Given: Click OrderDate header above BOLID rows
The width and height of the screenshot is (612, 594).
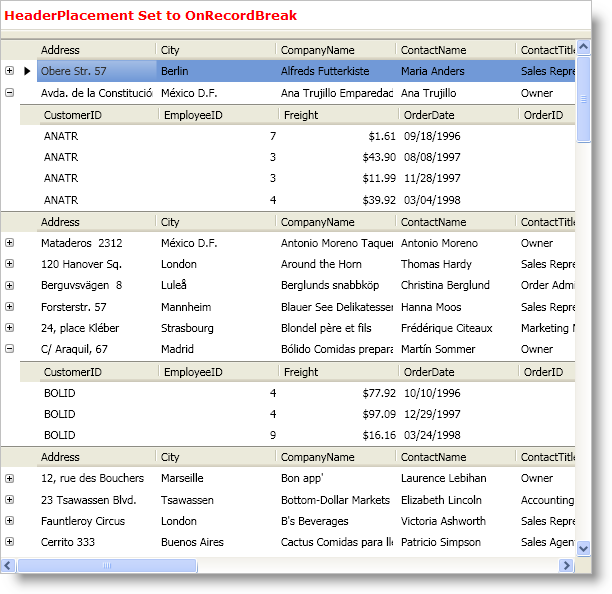Looking at the screenshot, I should coord(459,372).
